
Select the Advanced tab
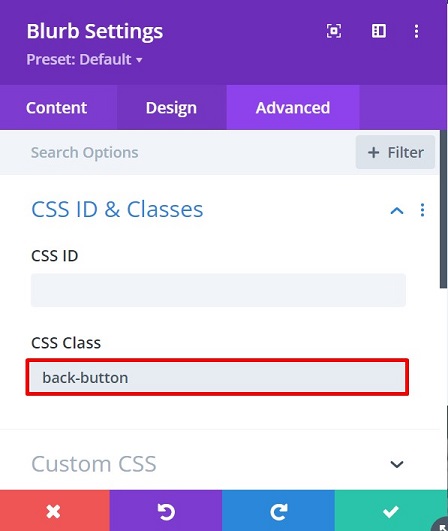[293, 108]
